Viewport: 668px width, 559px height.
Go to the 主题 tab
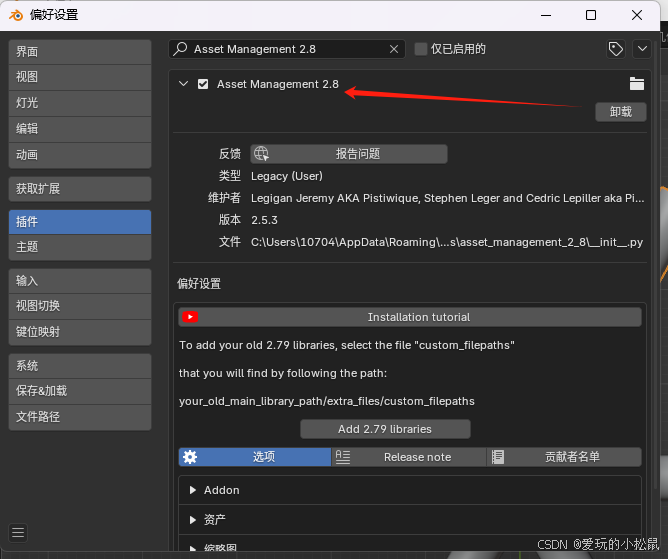click(80, 247)
